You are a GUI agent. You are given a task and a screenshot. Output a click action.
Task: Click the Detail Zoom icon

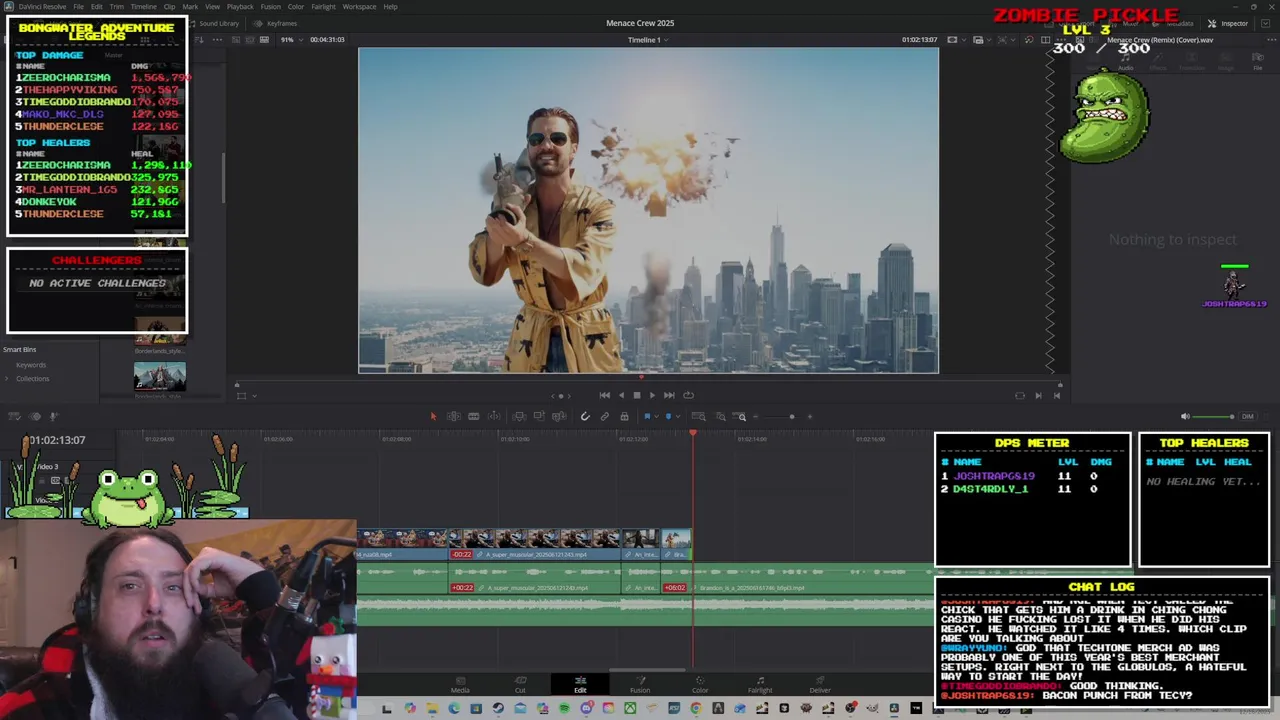[x=720, y=416]
